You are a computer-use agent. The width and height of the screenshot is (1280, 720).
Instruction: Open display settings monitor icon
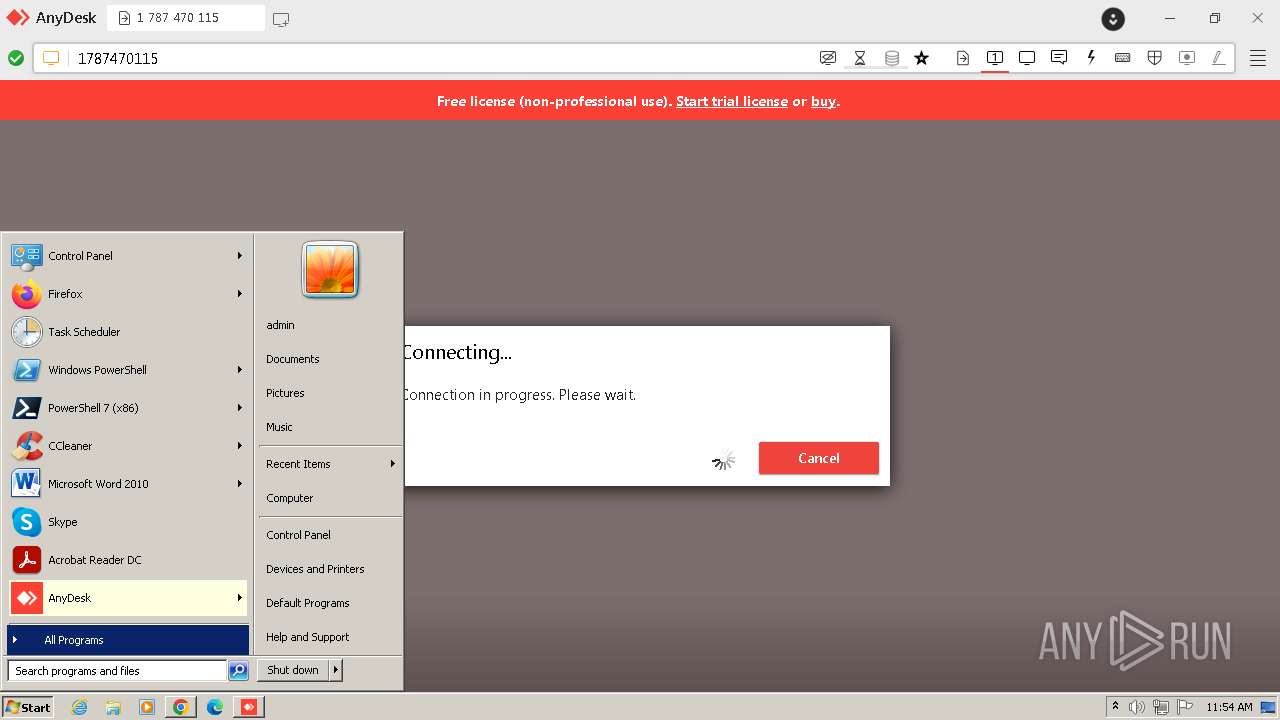click(x=1027, y=58)
